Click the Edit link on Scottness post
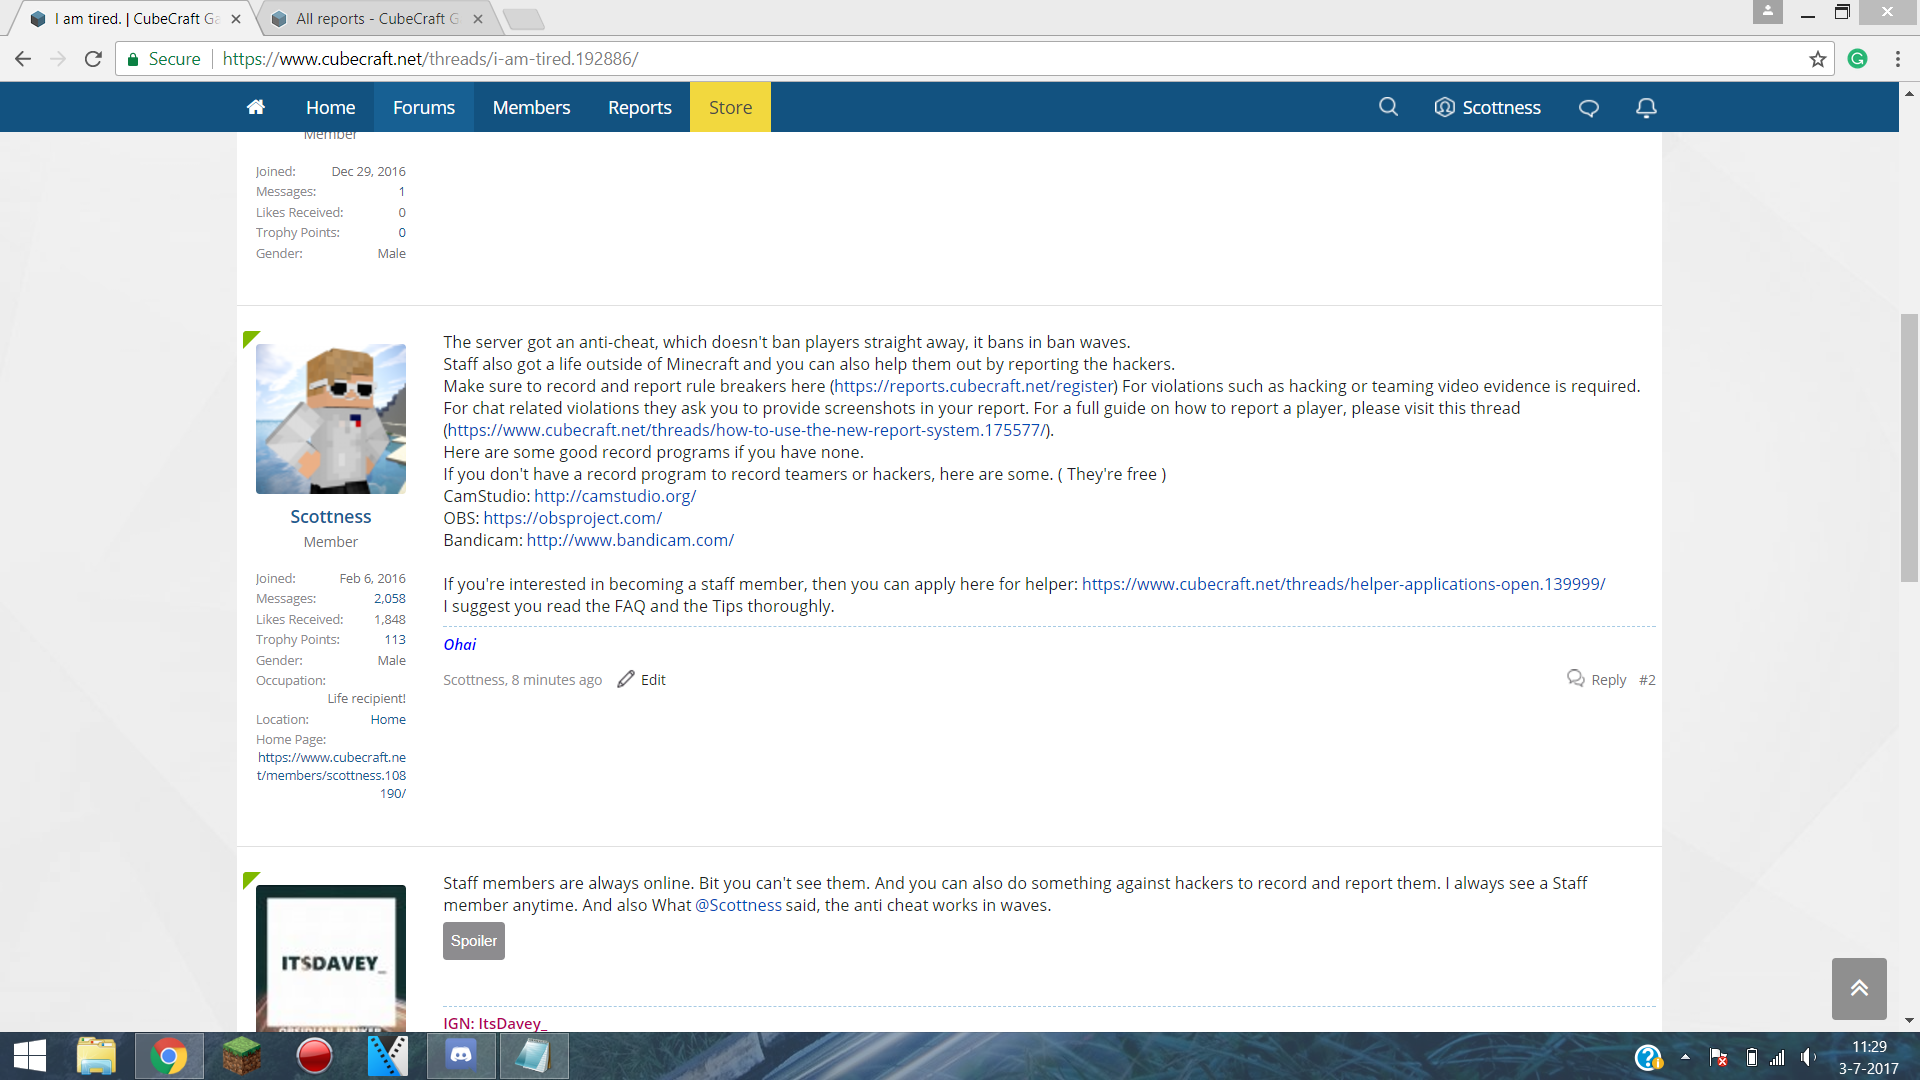The width and height of the screenshot is (1920, 1080). [x=653, y=680]
